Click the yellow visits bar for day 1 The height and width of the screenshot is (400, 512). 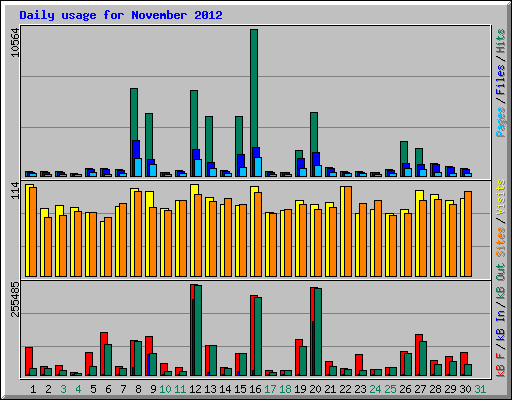pos(27,230)
